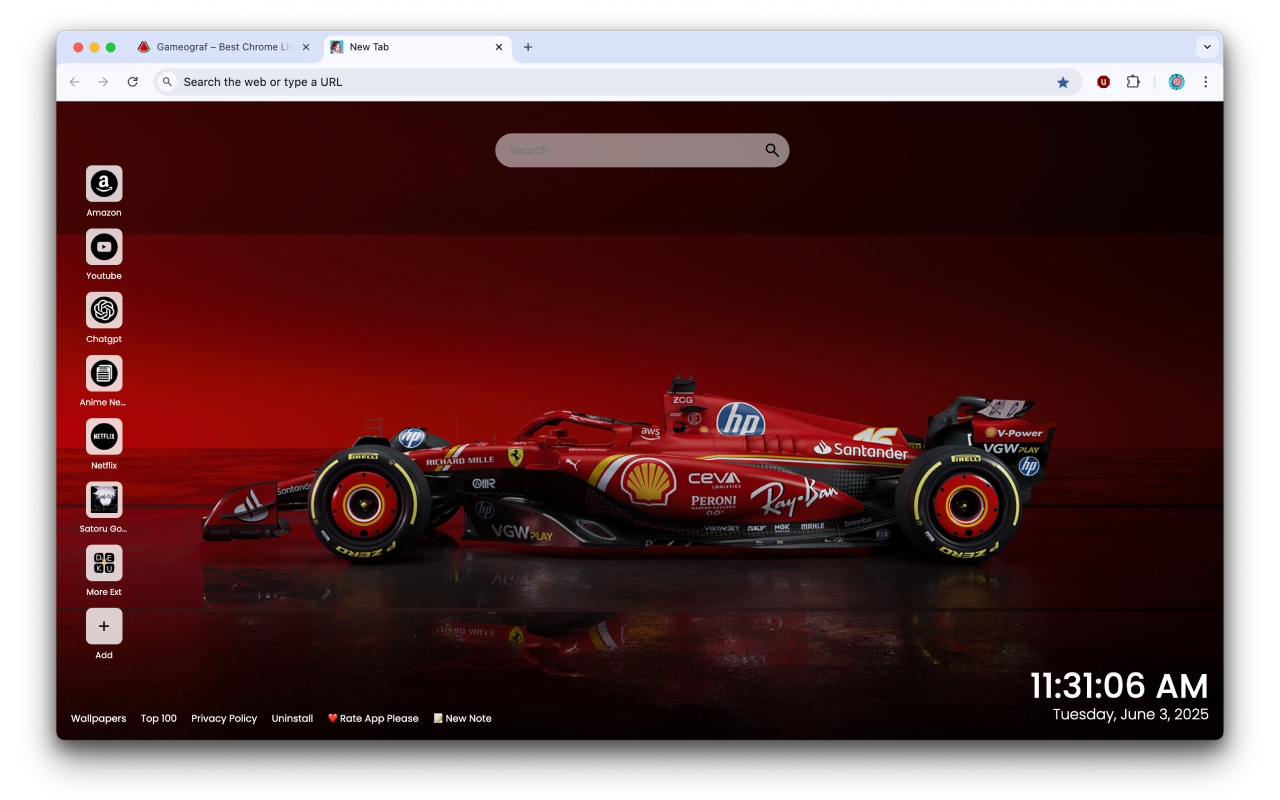Click Uninstall at the bottom
1280x800 pixels.
(292, 718)
